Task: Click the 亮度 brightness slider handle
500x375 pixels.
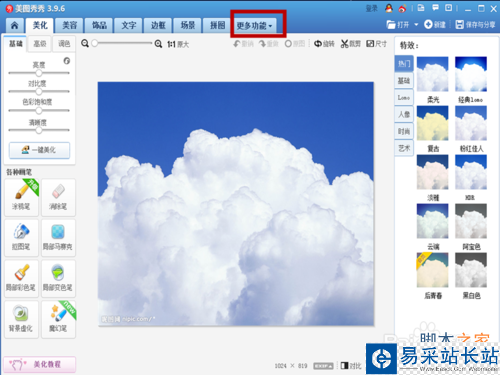Action: click(x=39, y=73)
